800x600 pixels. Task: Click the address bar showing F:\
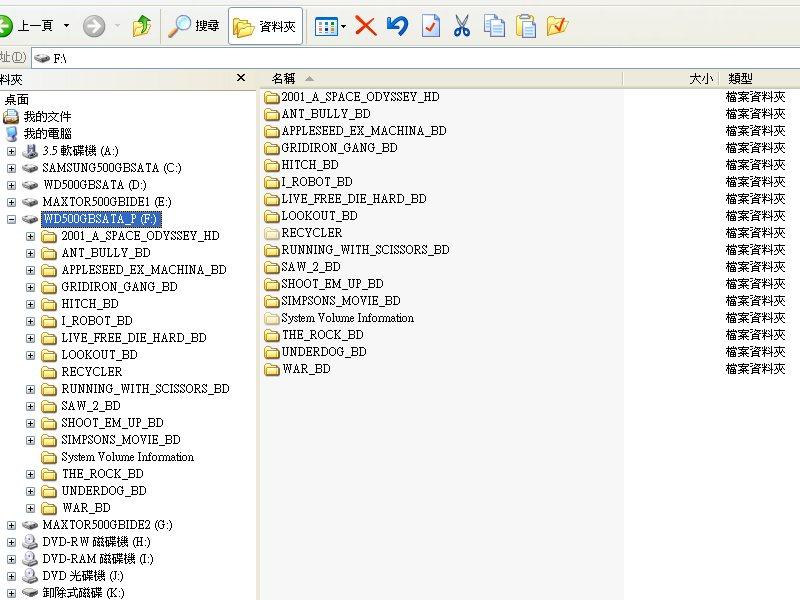tap(415, 58)
